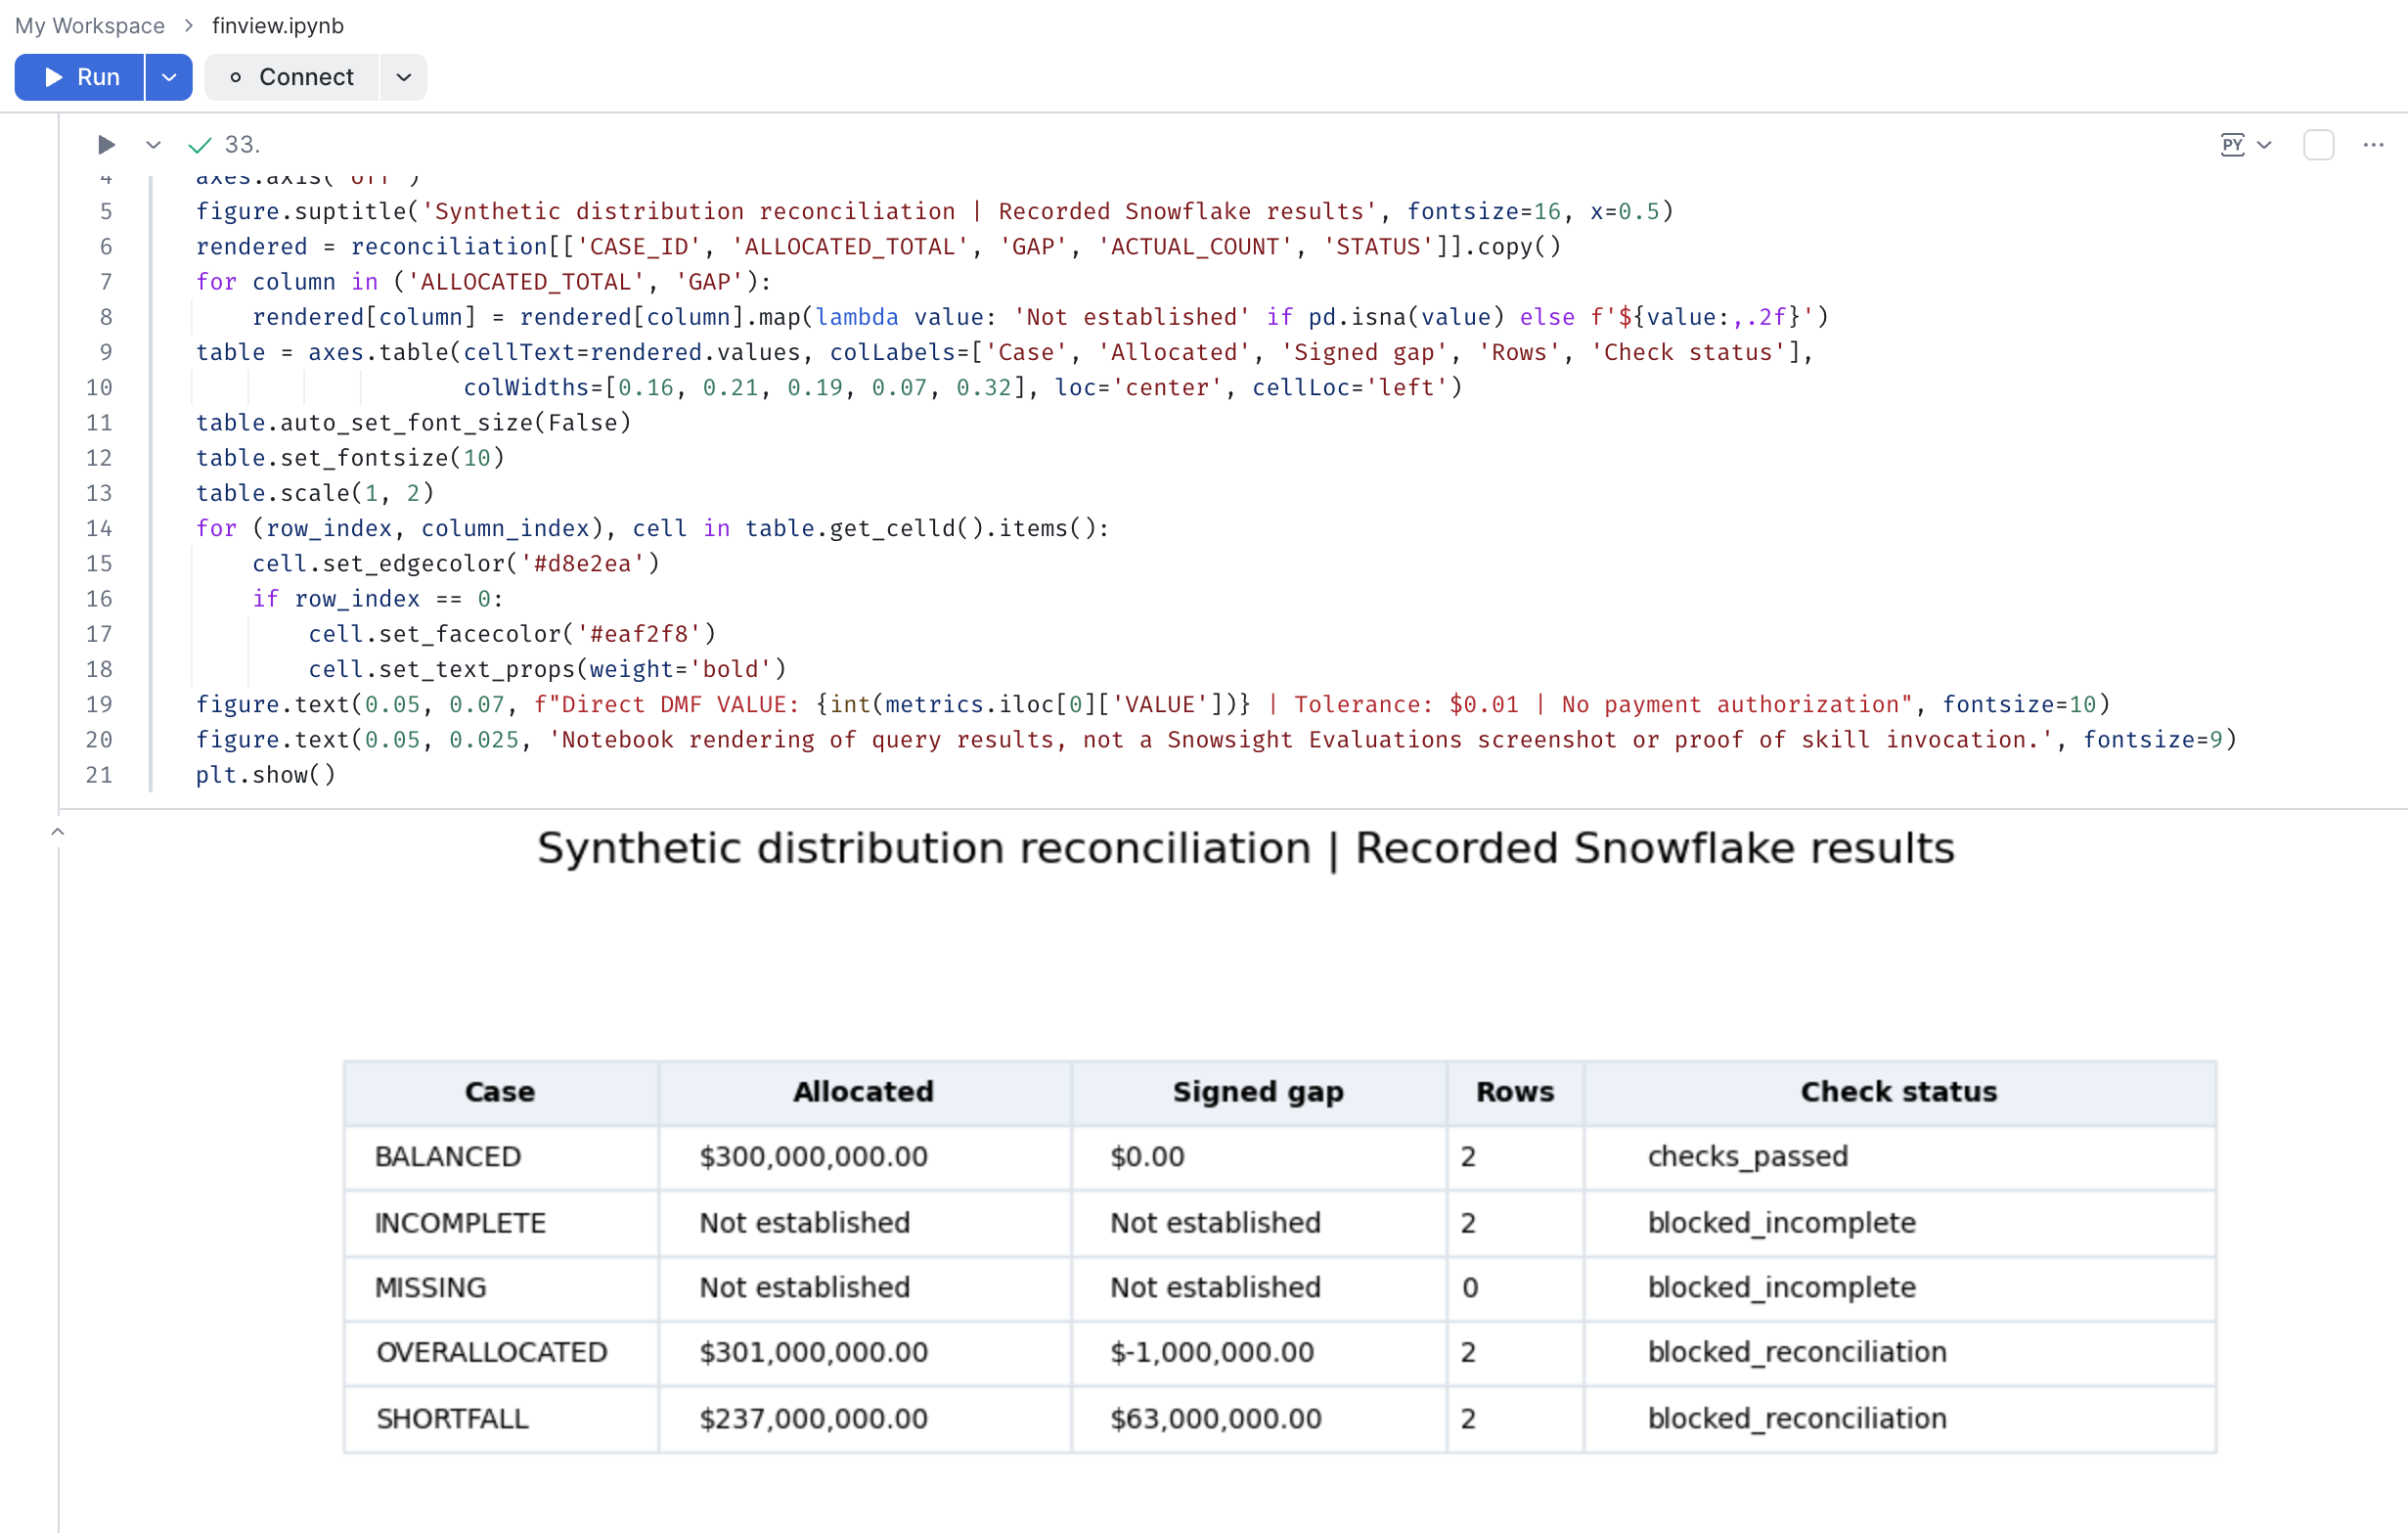Click the '$301,000,000.00' allocated value
The height and width of the screenshot is (1533, 2408).
click(x=814, y=1352)
